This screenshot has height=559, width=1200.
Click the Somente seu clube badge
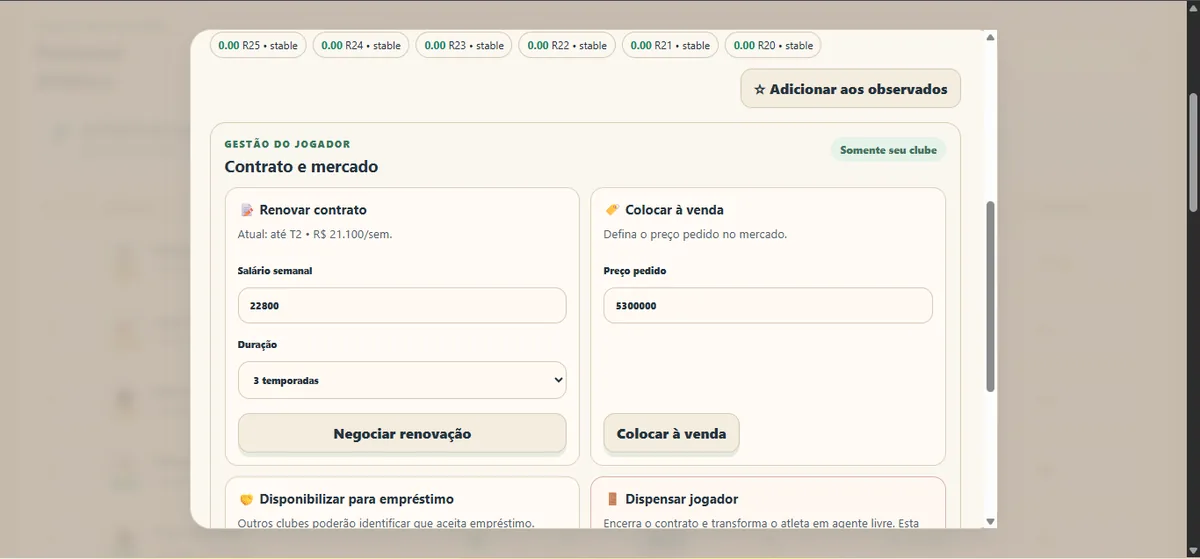(888, 150)
